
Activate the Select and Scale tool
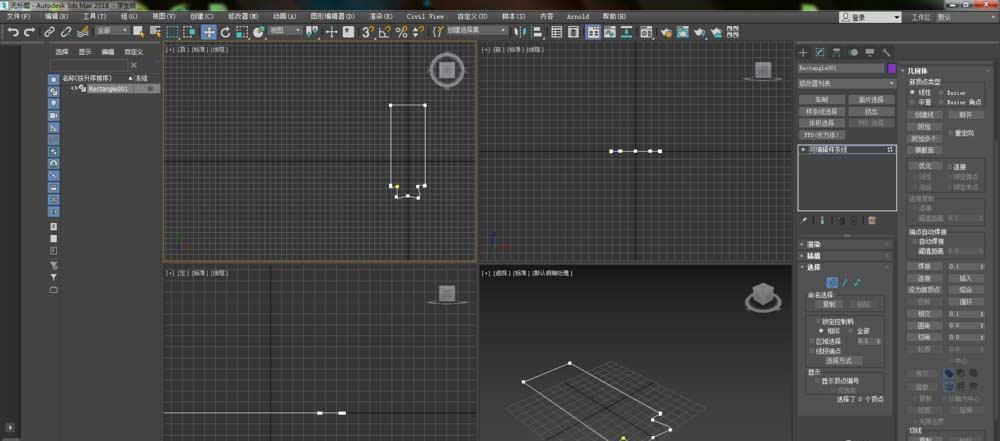[242, 32]
